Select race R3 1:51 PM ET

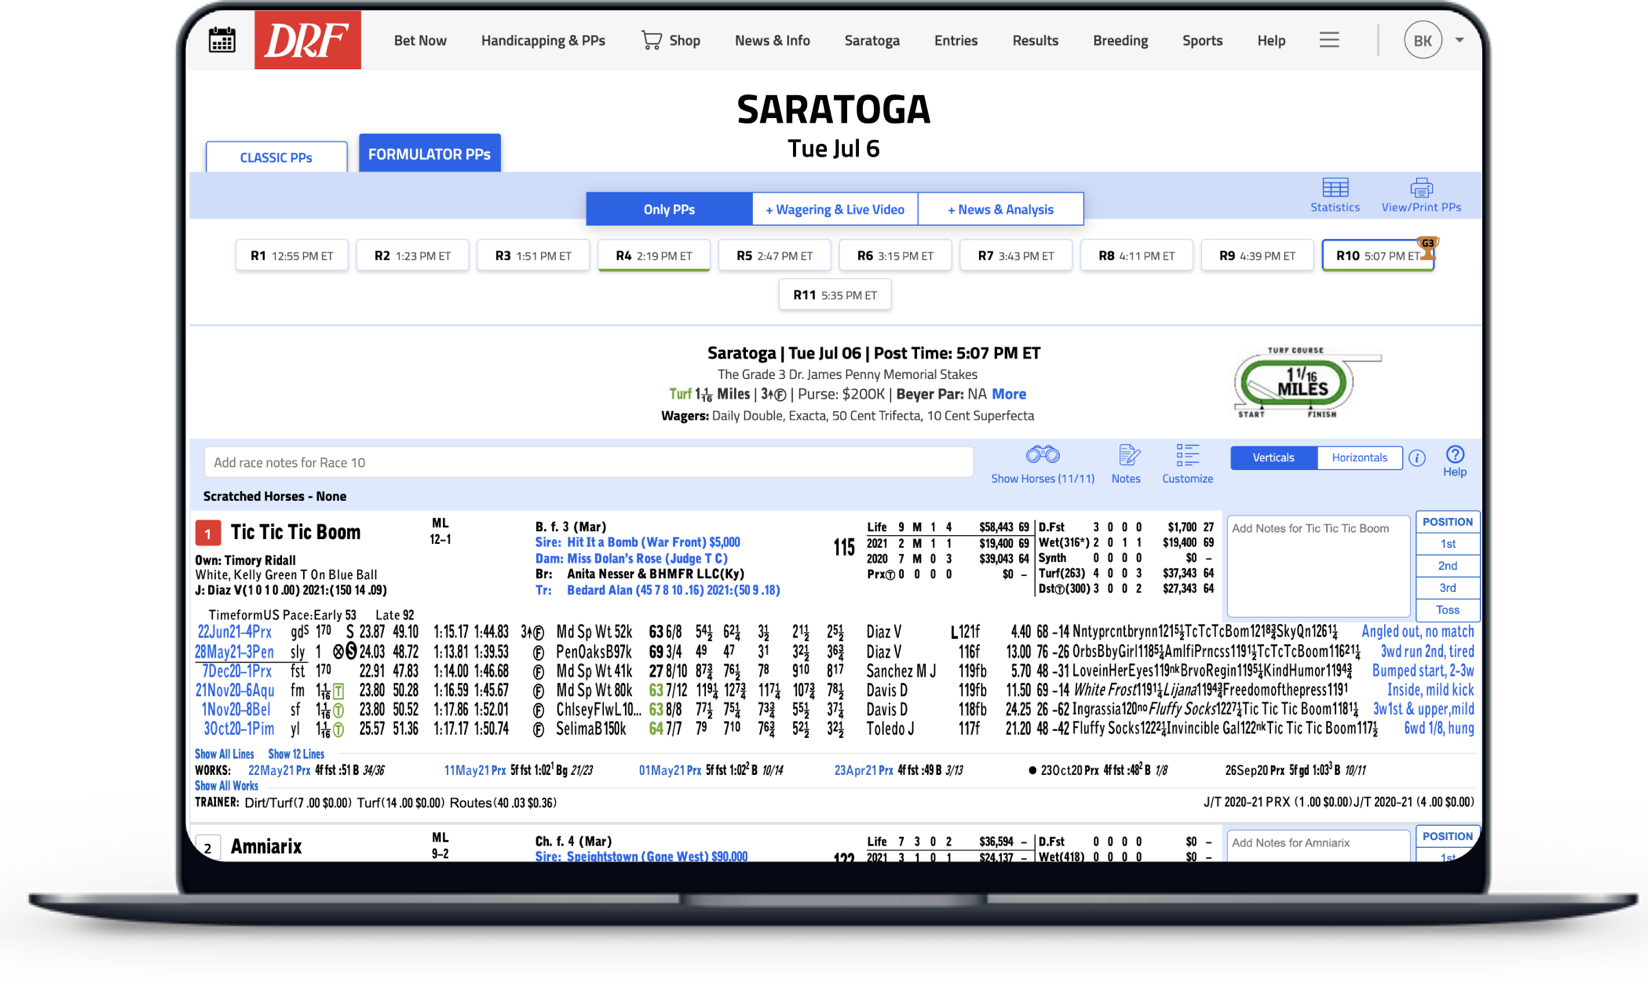(533, 256)
